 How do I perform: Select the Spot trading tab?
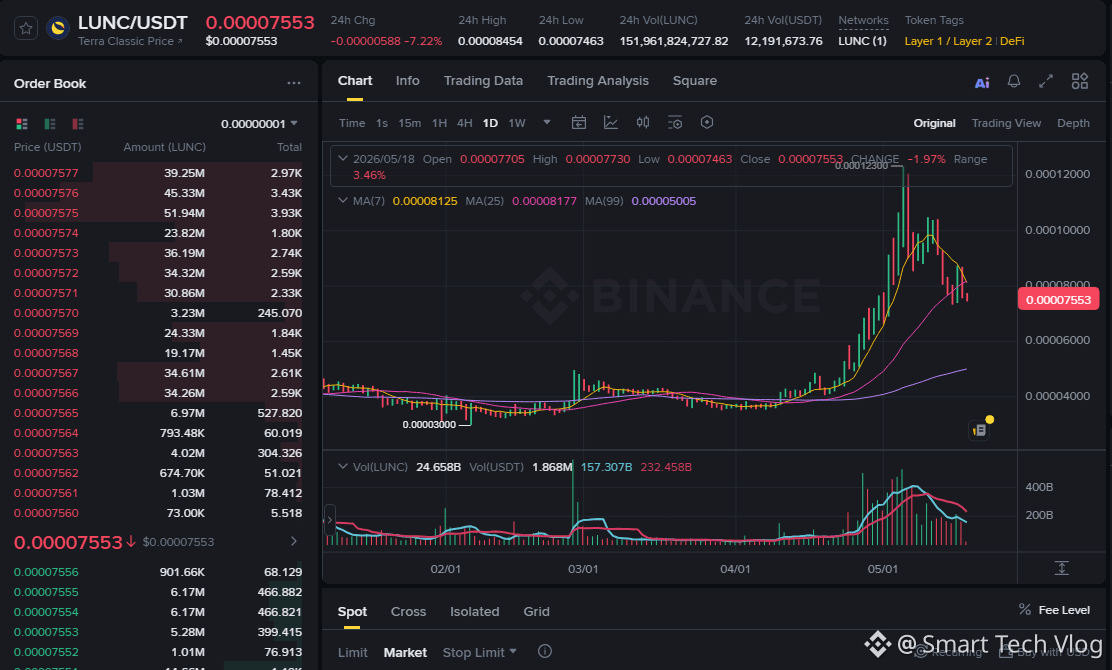click(x=352, y=612)
